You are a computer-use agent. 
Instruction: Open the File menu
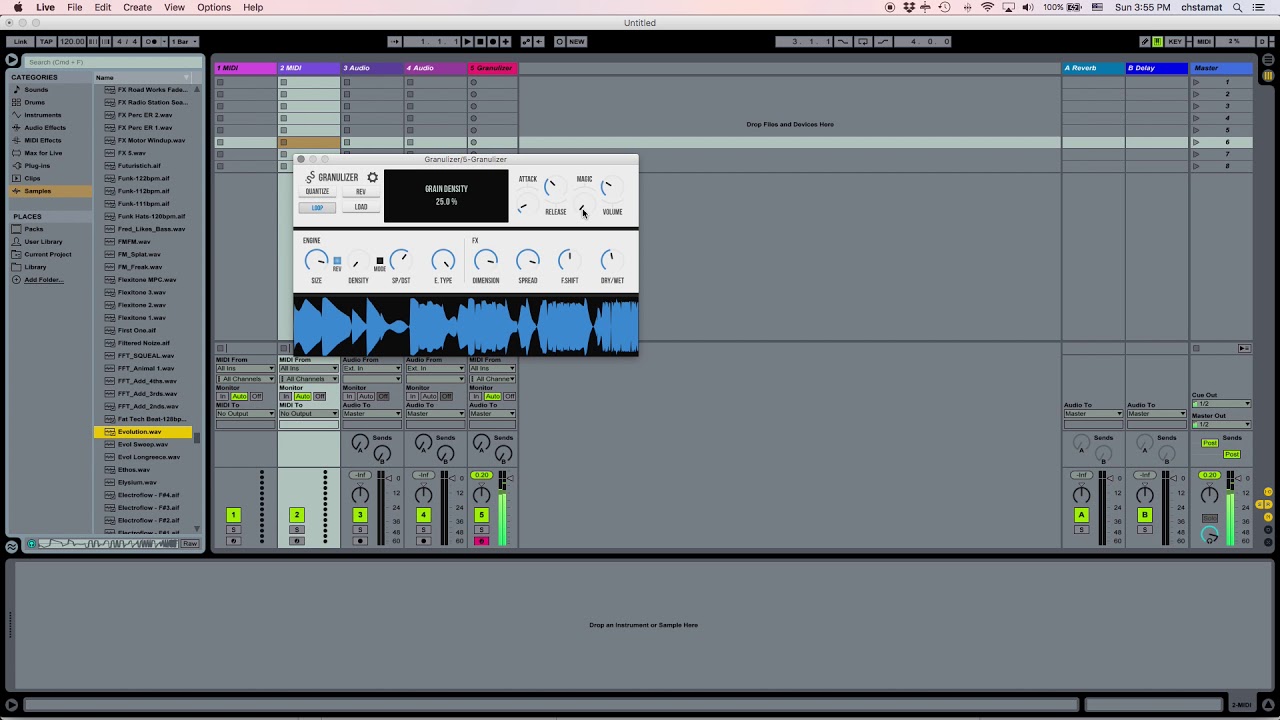click(x=75, y=7)
